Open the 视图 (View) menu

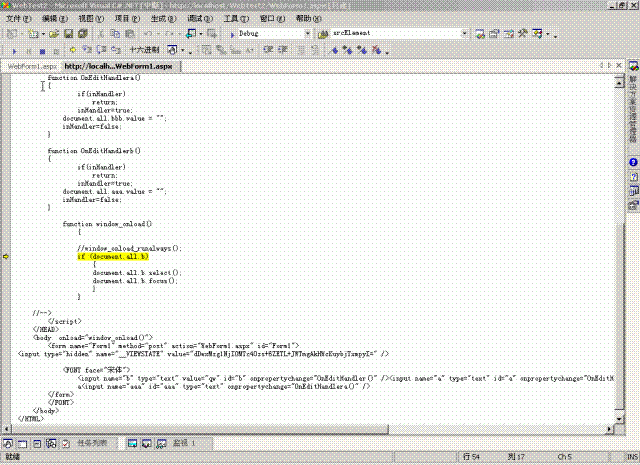[x=91, y=18]
